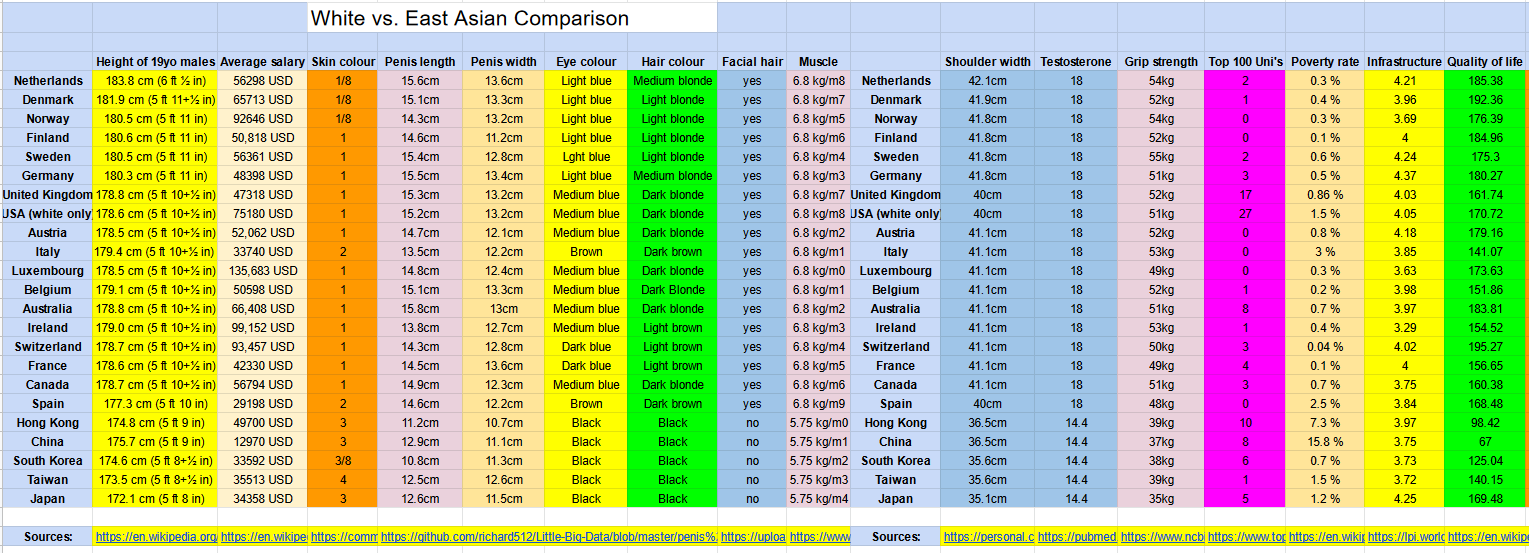Viewport: 1529px width, 553px height.
Task: Select the Average salary column header
Action: 262,62
